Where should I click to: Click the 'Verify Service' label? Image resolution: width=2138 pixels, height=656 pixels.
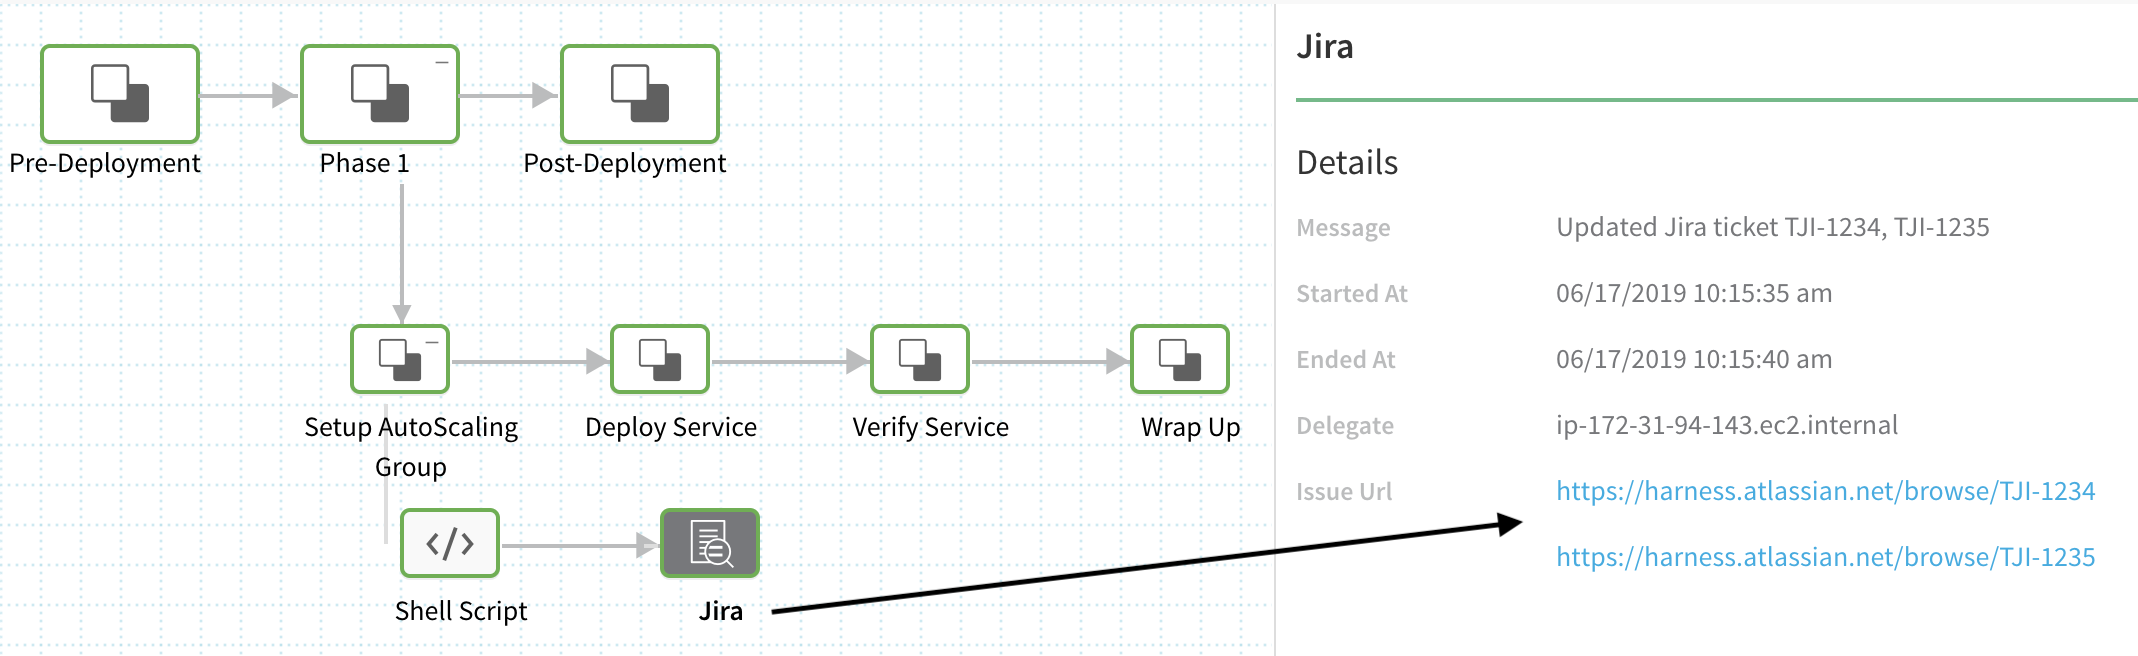931,427
